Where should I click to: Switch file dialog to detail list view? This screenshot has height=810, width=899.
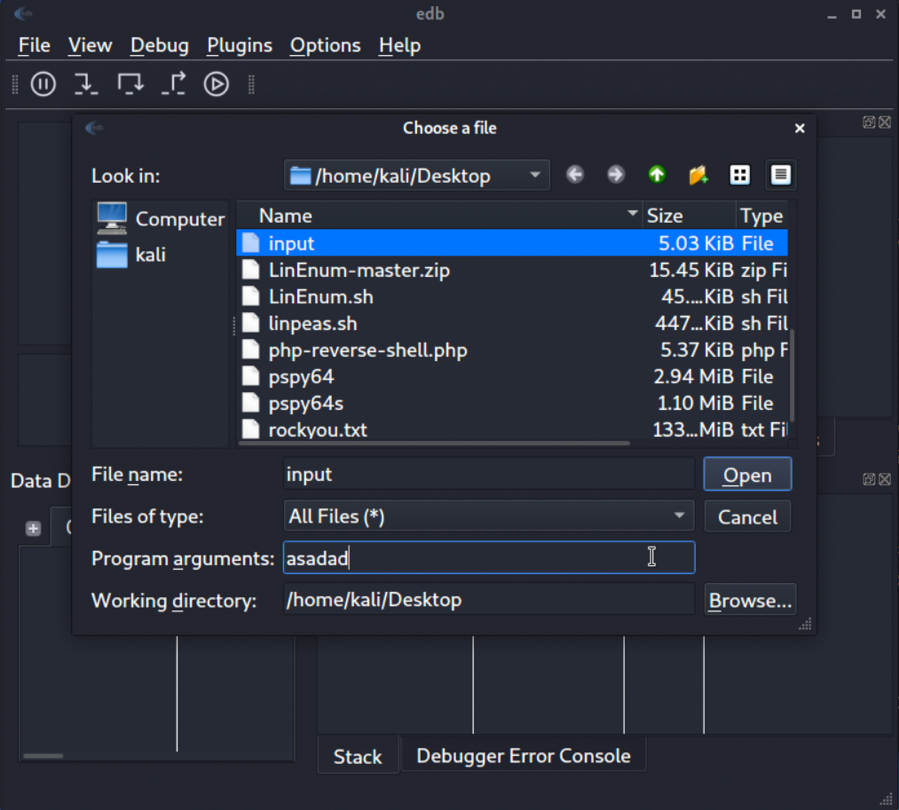(780, 175)
